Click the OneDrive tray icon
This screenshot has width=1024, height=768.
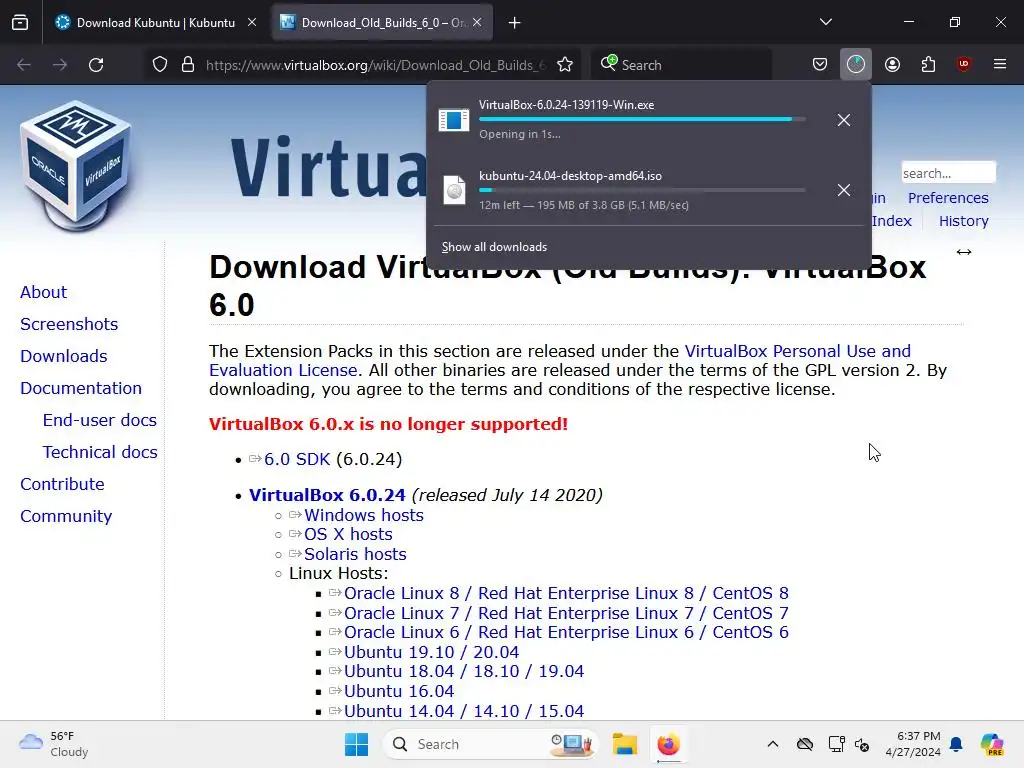click(x=805, y=744)
